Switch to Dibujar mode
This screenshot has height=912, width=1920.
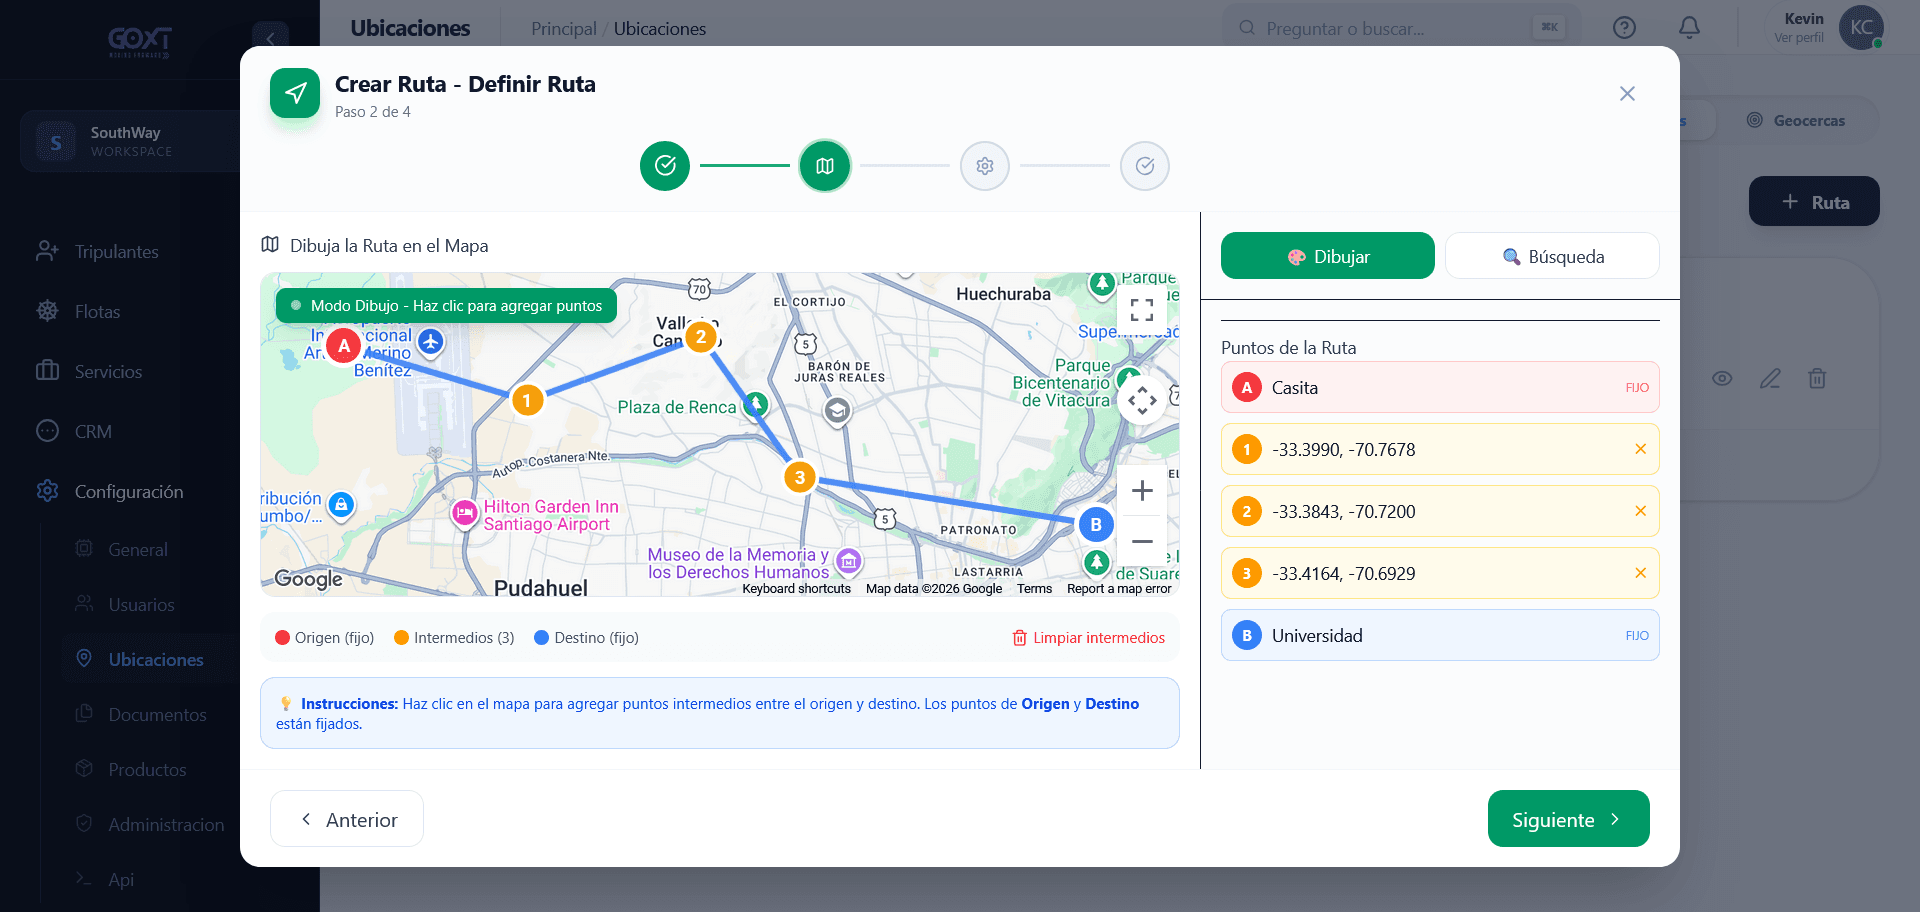tap(1328, 256)
